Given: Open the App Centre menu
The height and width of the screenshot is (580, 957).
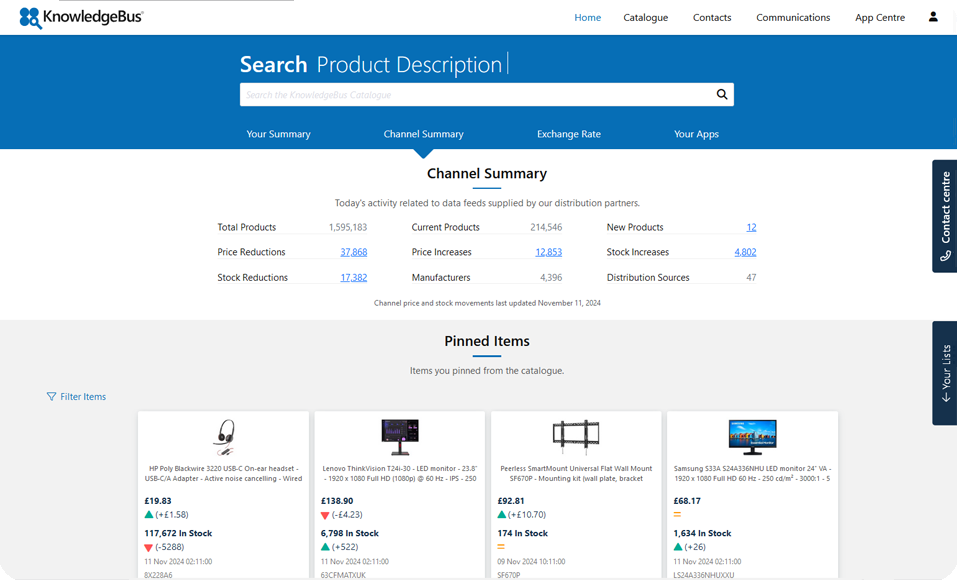Looking at the screenshot, I should [x=879, y=18].
